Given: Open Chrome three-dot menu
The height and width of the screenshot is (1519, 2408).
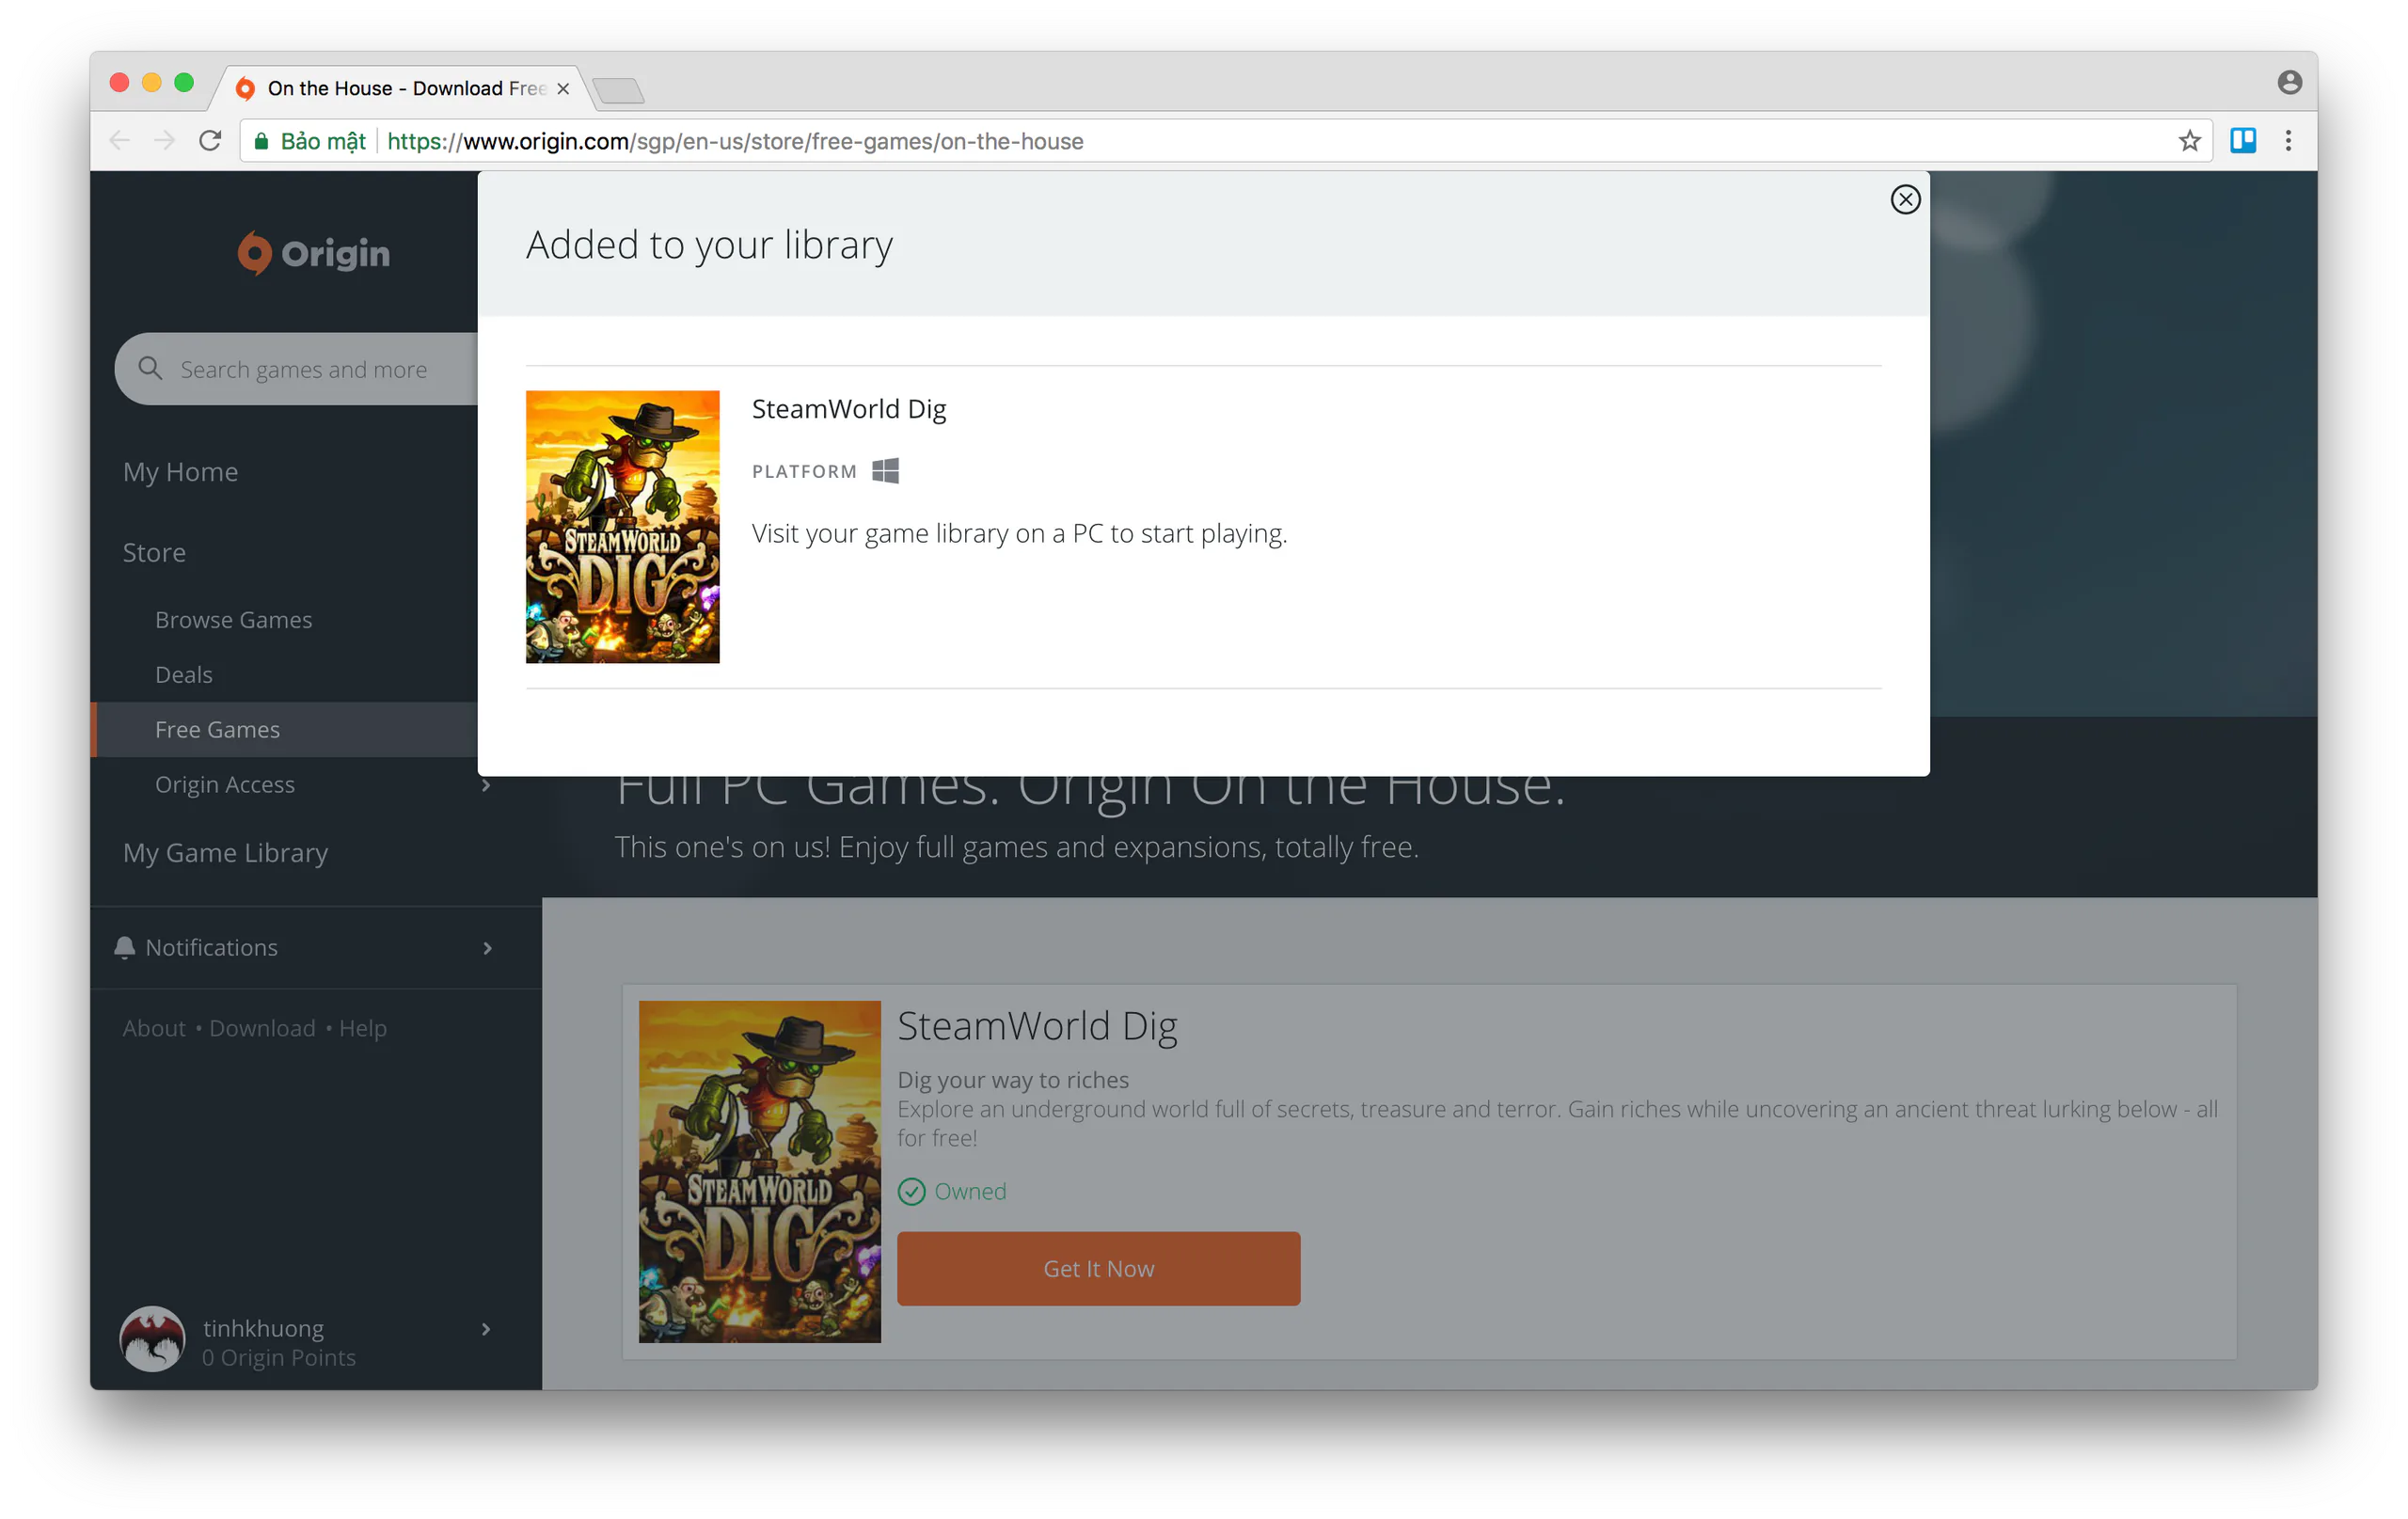Looking at the screenshot, I should click(2288, 141).
